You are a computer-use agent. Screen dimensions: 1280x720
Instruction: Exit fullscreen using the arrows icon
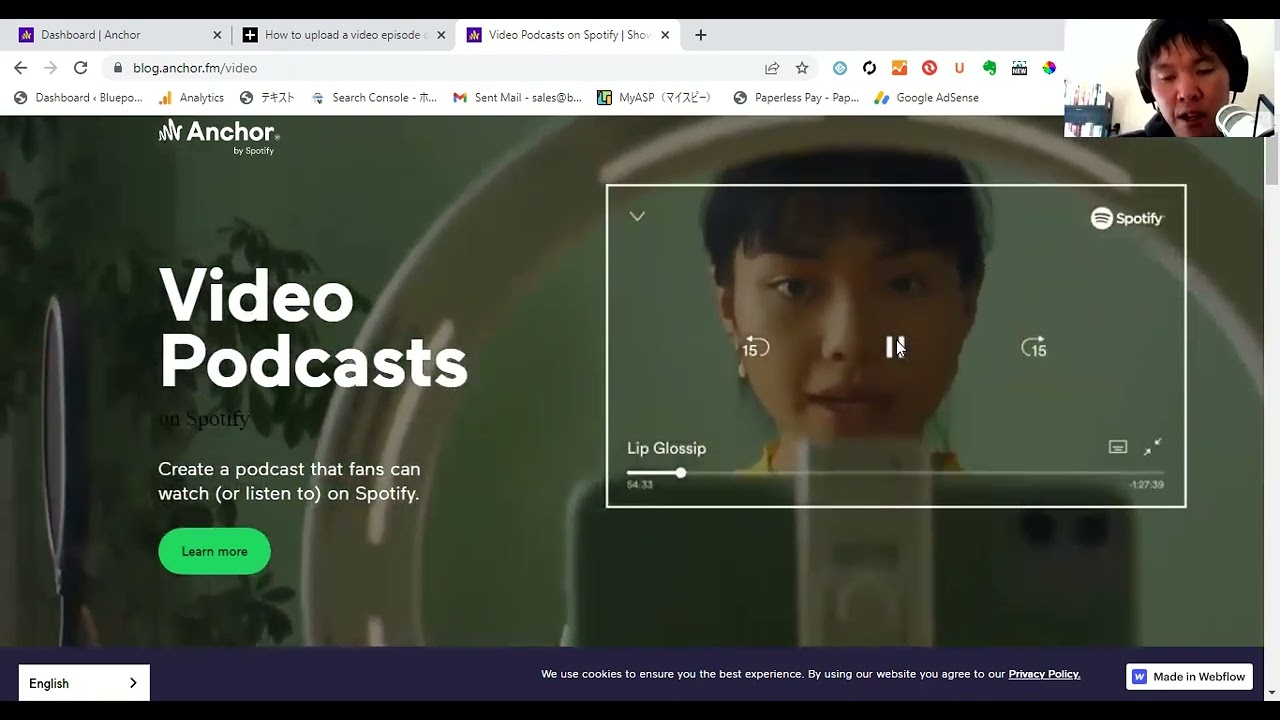1153,447
